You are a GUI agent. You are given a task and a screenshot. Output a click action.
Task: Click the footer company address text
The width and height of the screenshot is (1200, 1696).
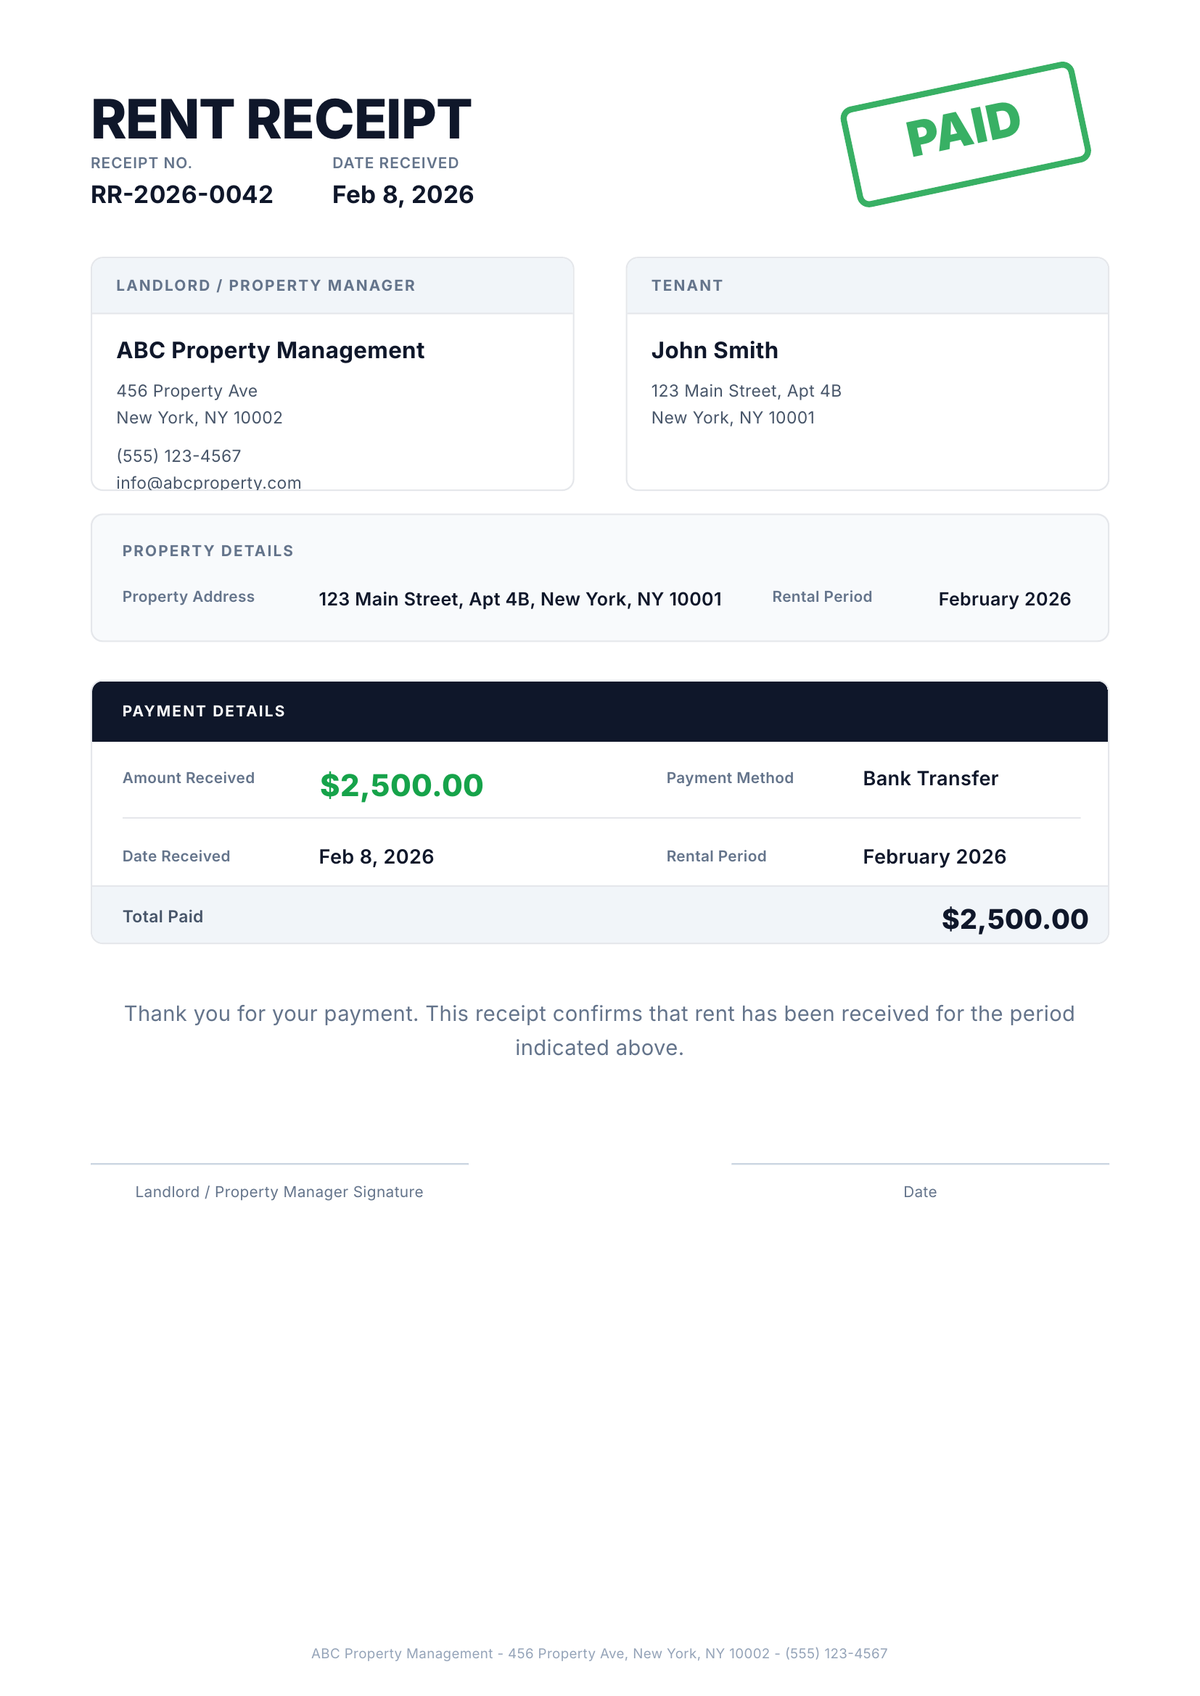[599, 1653]
